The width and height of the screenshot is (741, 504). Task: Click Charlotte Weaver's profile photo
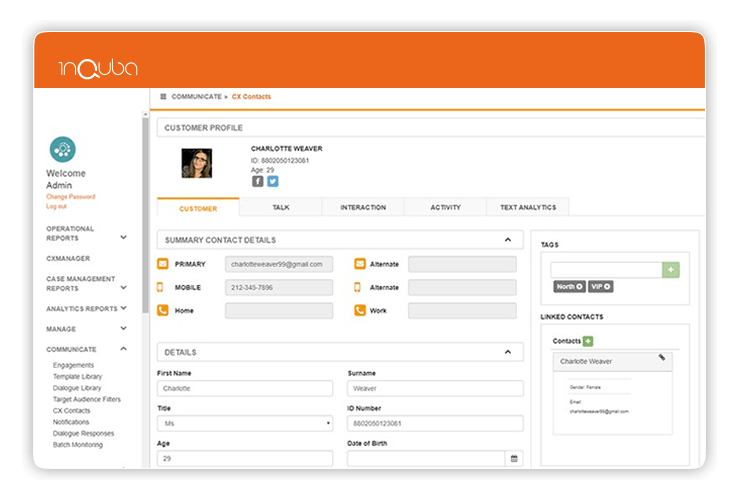197,163
